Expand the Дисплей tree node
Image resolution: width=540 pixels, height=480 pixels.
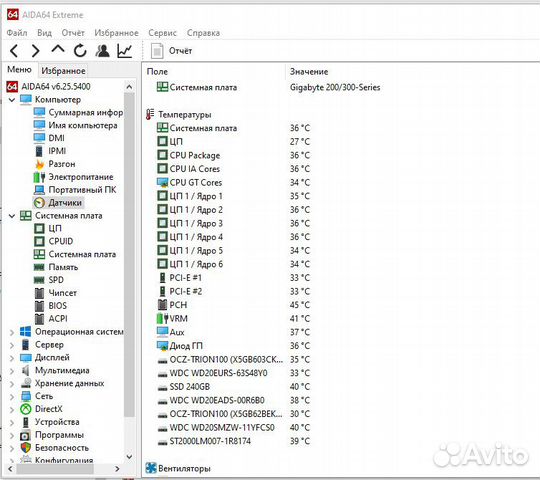tap(12, 358)
